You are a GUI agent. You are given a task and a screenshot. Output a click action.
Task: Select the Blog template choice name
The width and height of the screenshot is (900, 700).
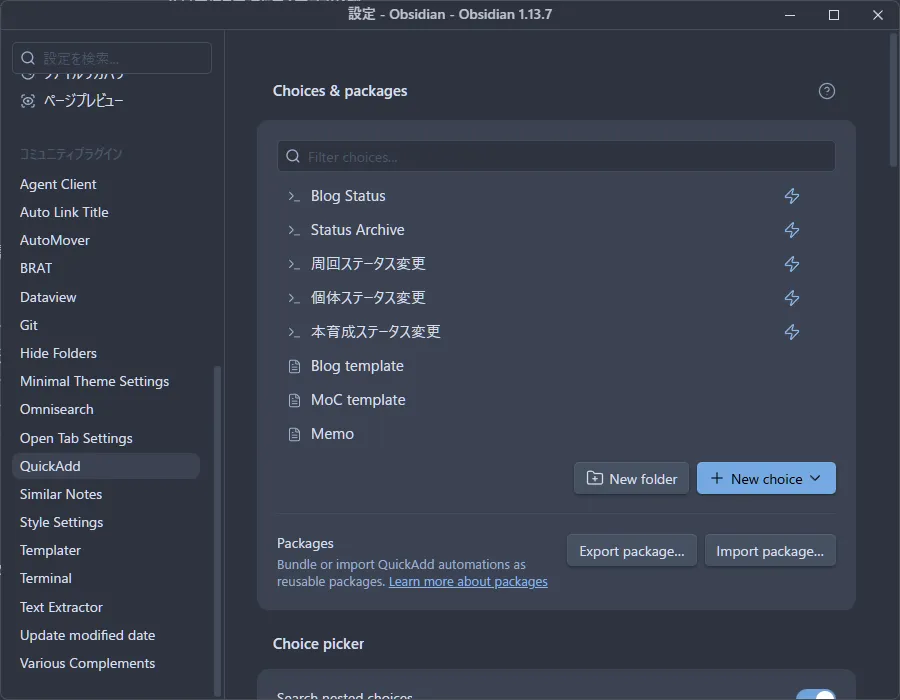(357, 366)
